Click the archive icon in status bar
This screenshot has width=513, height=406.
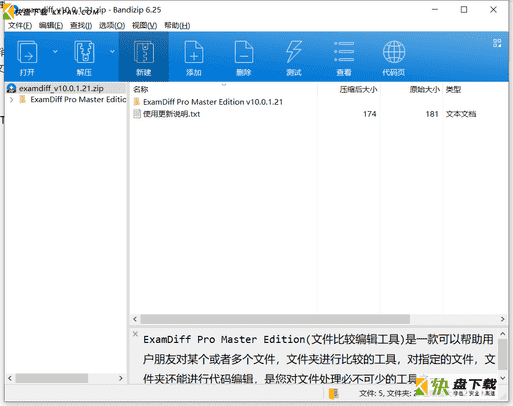click(x=334, y=394)
